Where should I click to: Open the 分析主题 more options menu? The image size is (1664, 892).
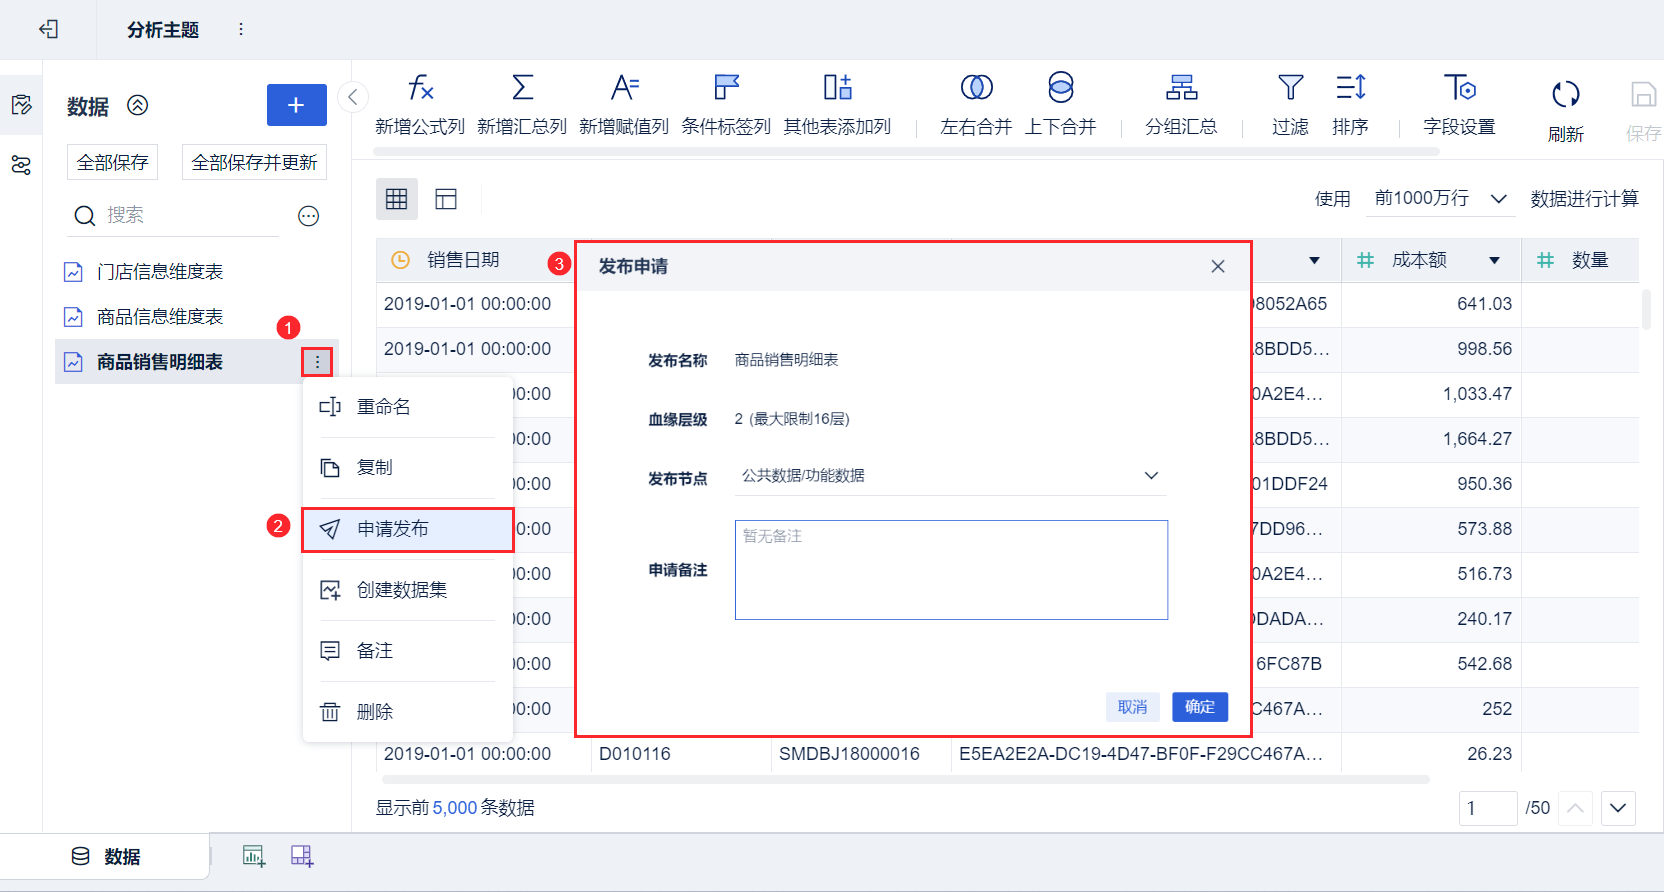(x=241, y=29)
